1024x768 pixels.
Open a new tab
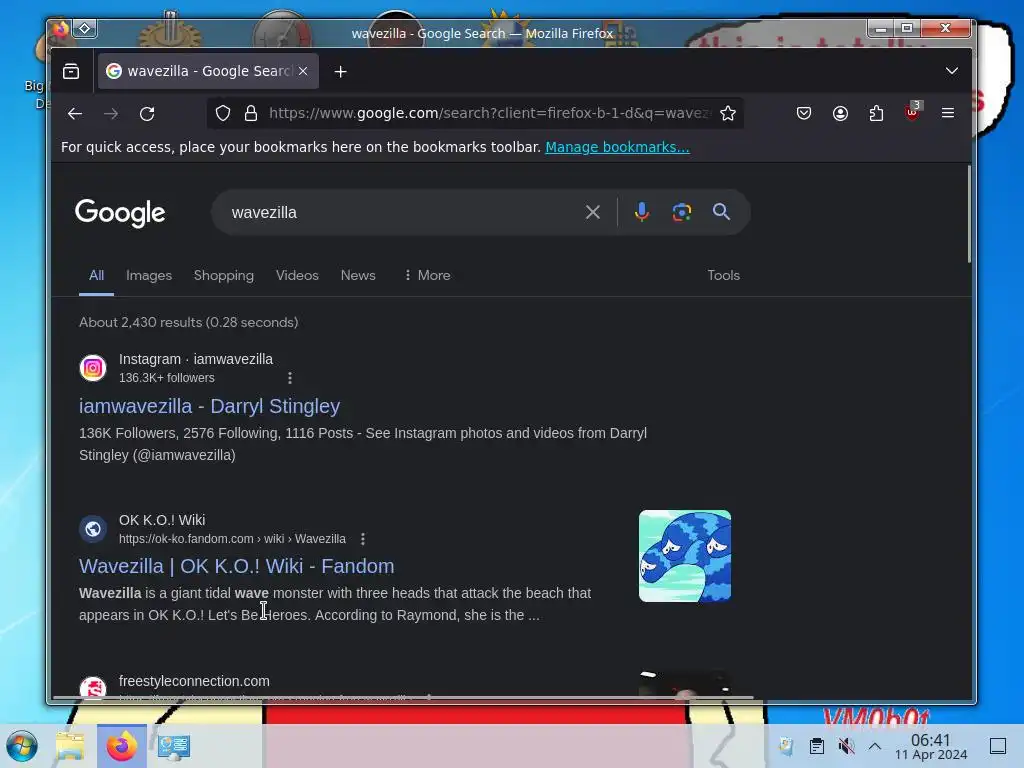pyautogui.click(x=340, y=72)
